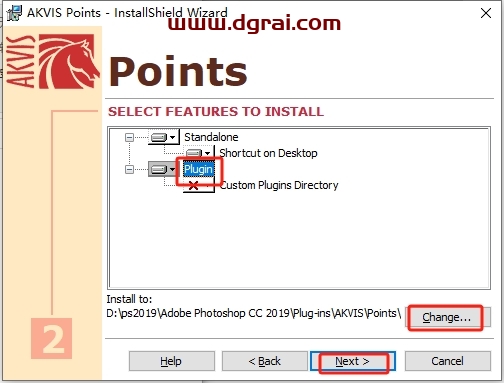Click the AKVIS horse logo

[69, 61]
